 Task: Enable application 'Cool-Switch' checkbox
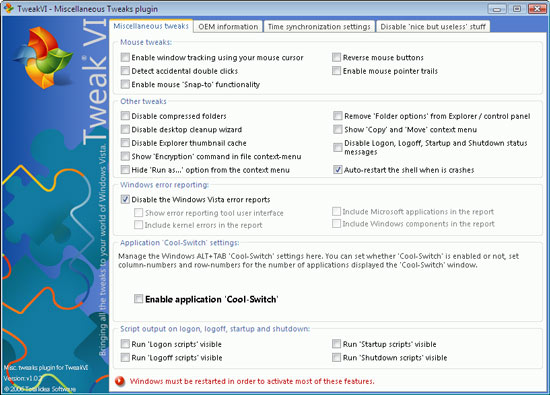139,299
